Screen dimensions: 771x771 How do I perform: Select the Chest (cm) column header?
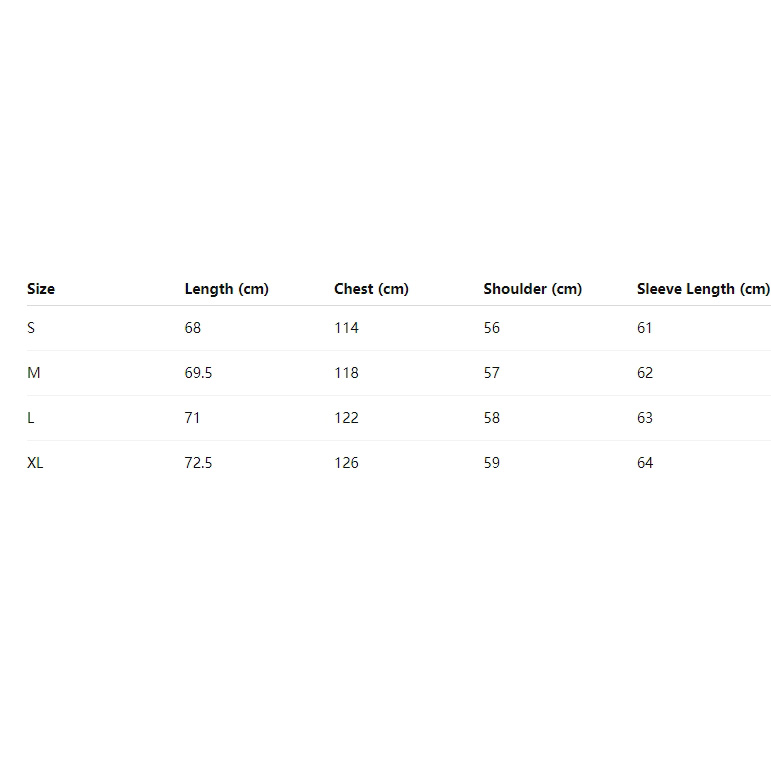(371, 289)
